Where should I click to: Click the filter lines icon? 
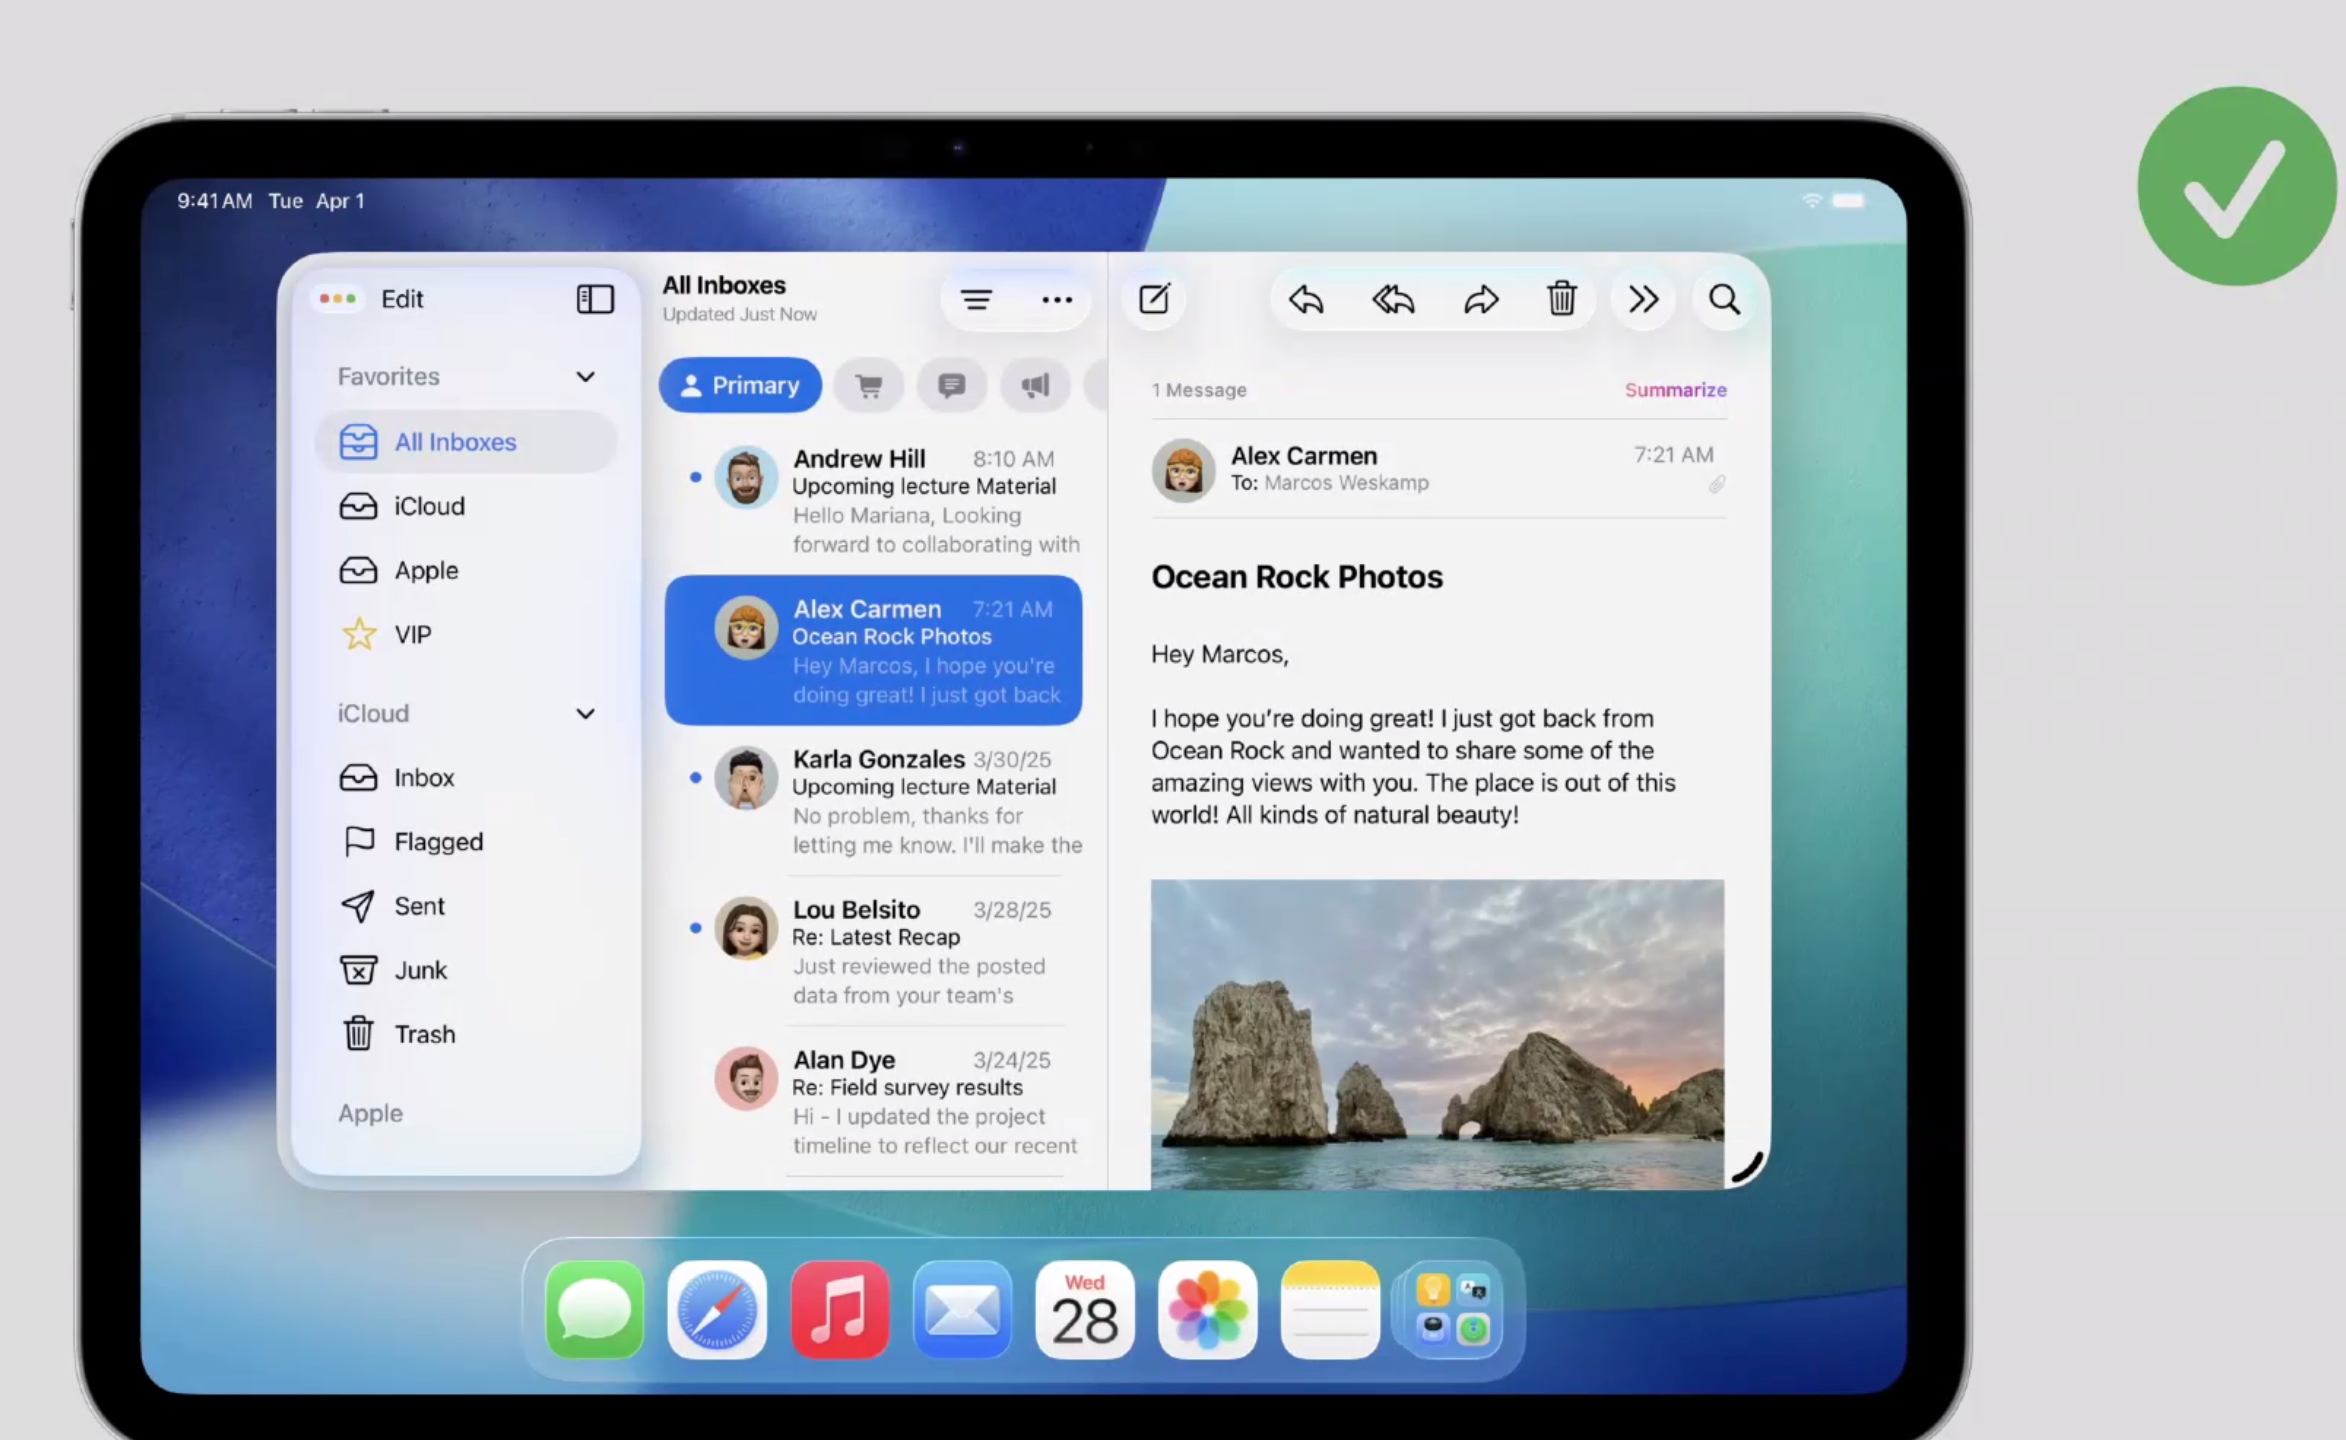(x=976, y=299)
